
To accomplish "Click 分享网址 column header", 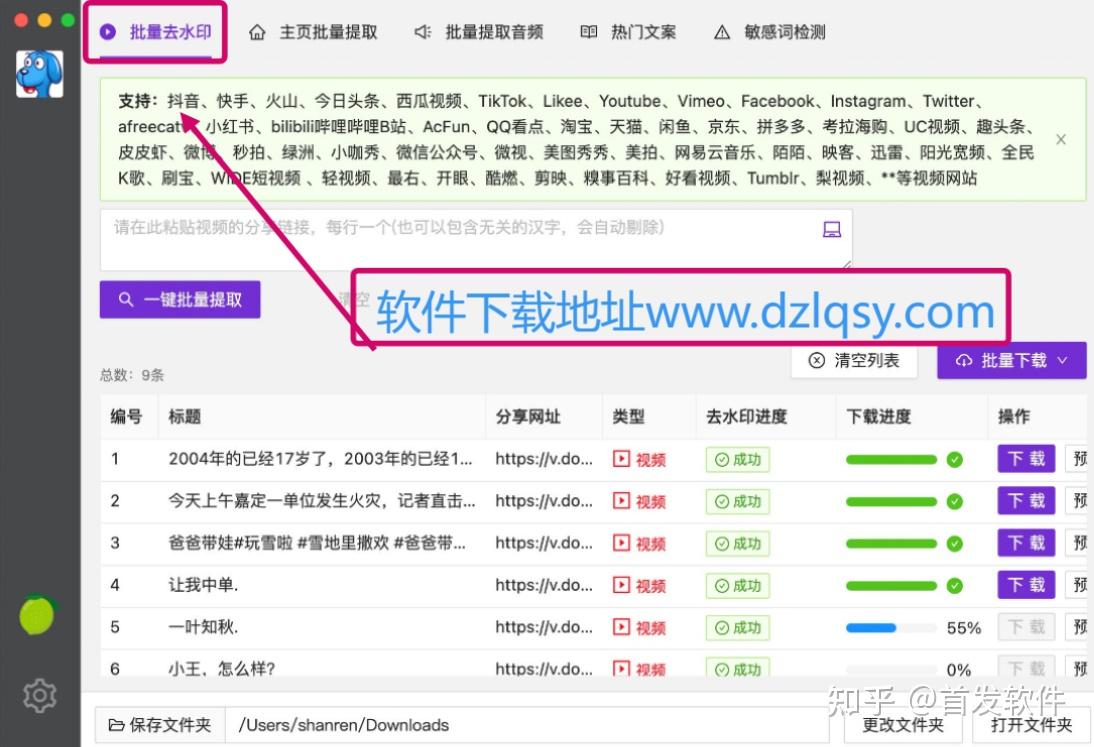I will pyautogui.click(x=528, y=417).
